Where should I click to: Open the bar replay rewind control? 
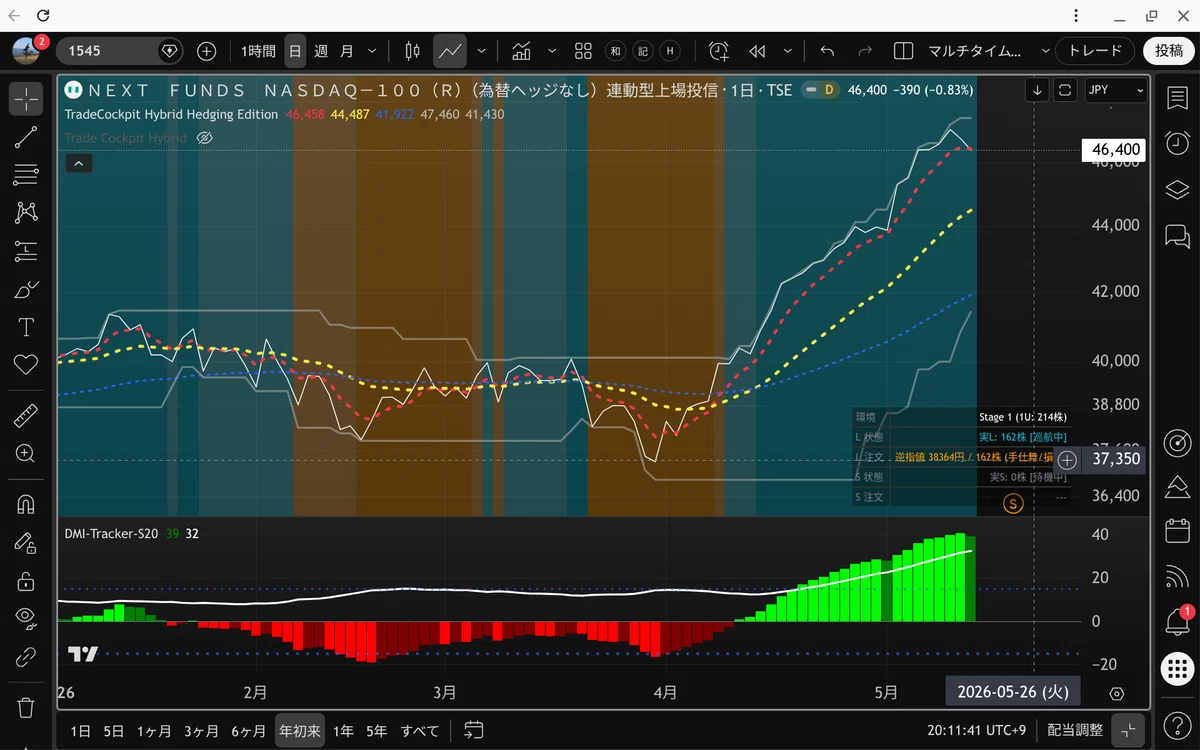click(757, 51)
